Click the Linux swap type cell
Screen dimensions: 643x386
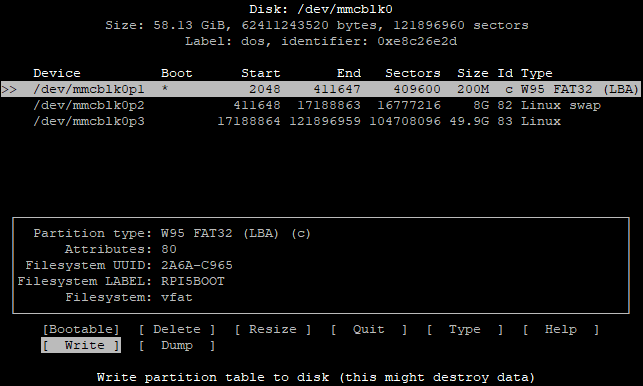click(x=561, y=105)
